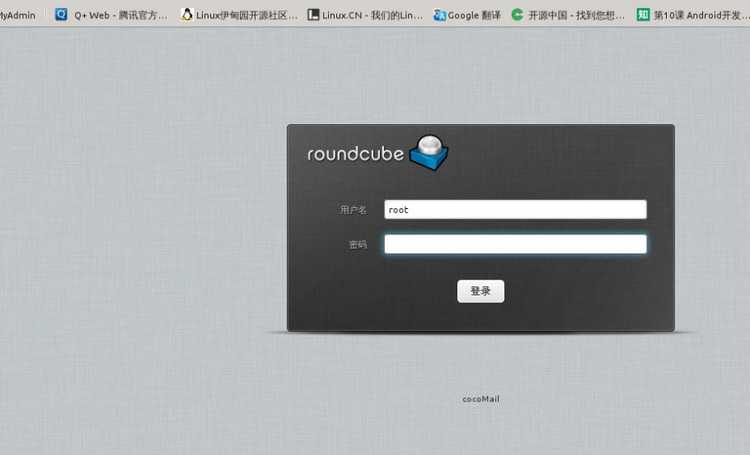Focus the 密码 password input field

(515, 244)
